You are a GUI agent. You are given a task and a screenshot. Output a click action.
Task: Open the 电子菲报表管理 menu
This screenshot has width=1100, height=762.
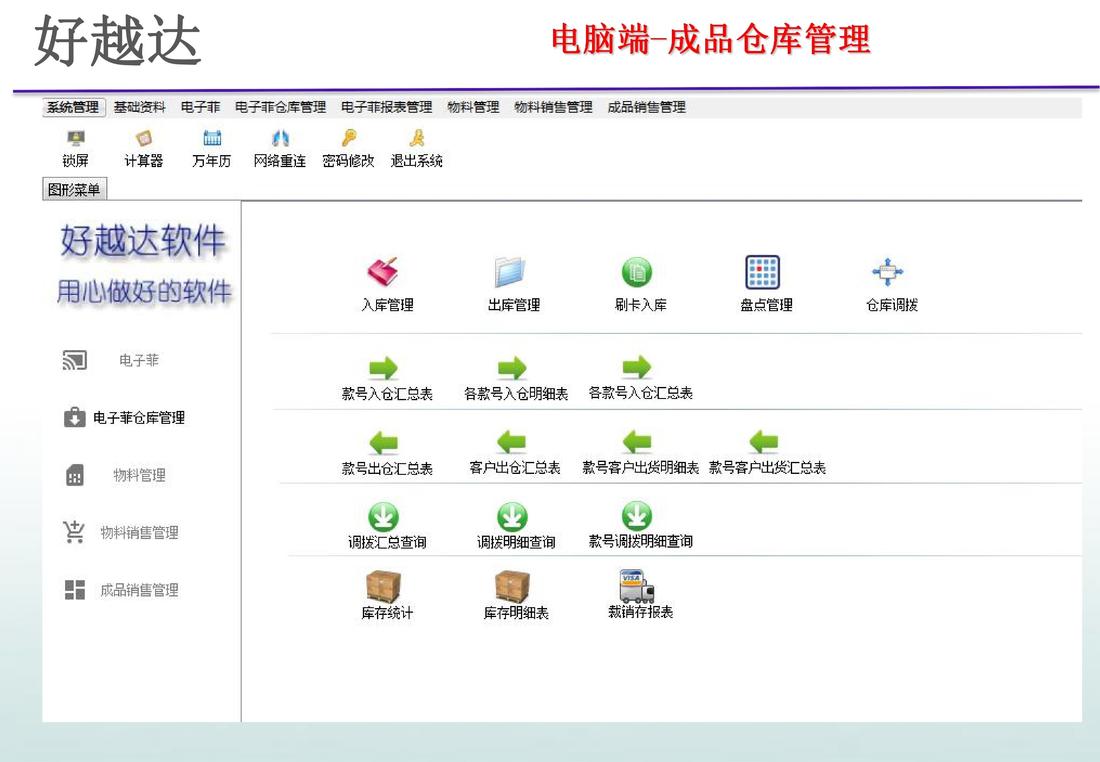click(x=386, y=107)
